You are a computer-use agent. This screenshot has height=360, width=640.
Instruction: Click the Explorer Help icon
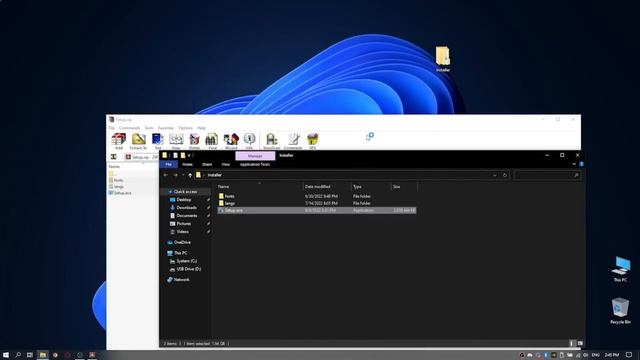click(581, 164)
